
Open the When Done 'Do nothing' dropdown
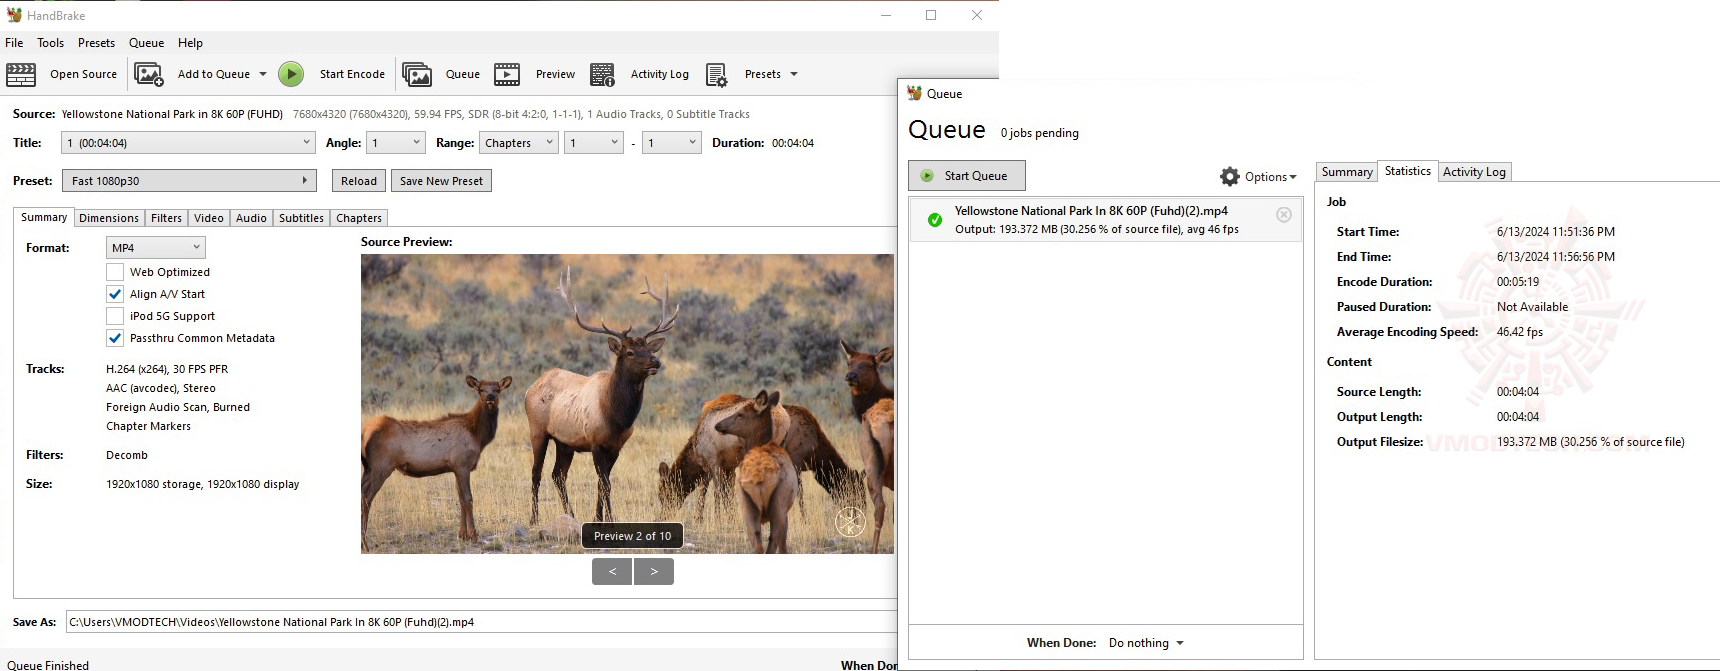(x=1146, y=643)
